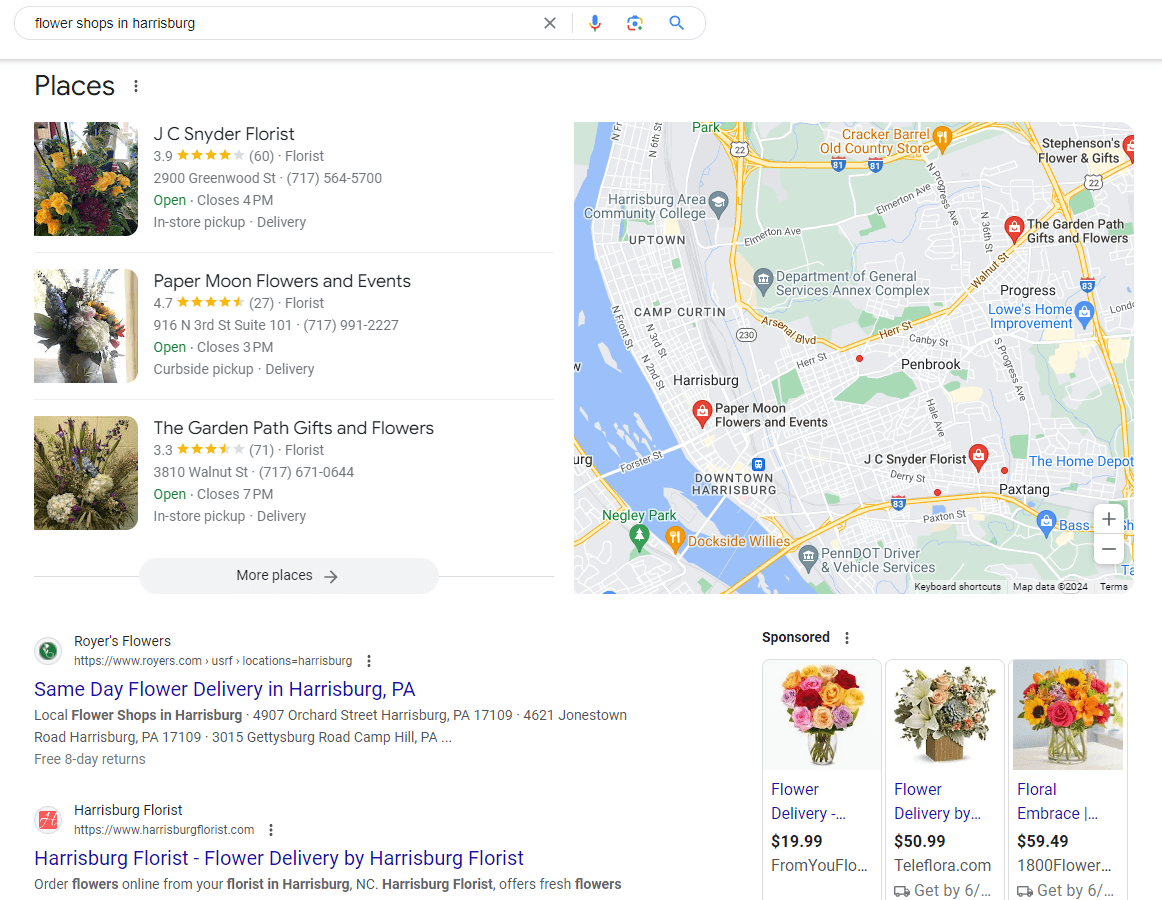Open the Sponsored section three-dot menu
This screenshot has width=1162, height=900.
tap(847, 638)
